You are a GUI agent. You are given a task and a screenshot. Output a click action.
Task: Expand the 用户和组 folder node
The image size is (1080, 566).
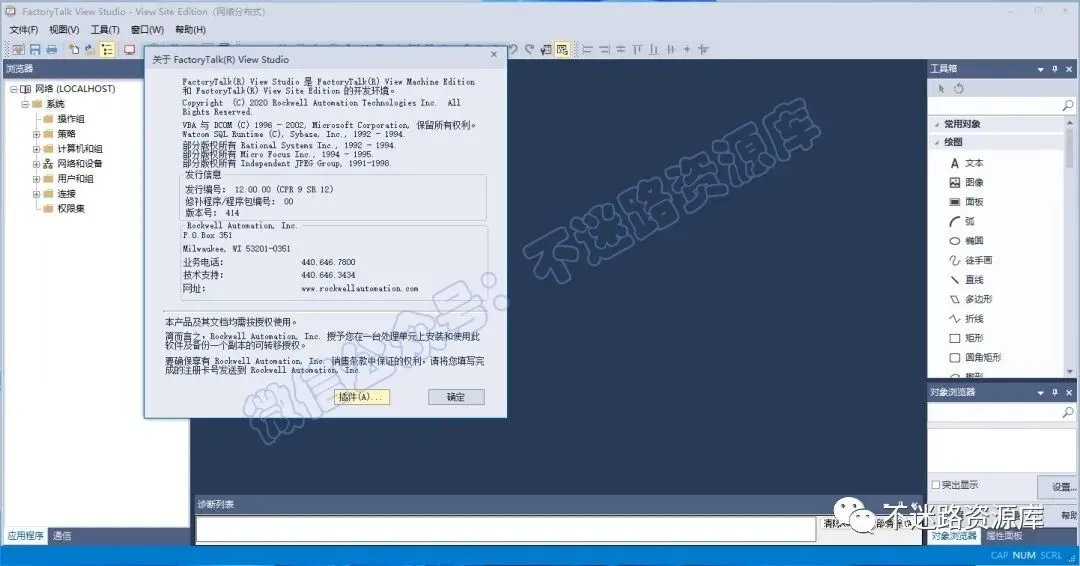(x=36, y=179)
